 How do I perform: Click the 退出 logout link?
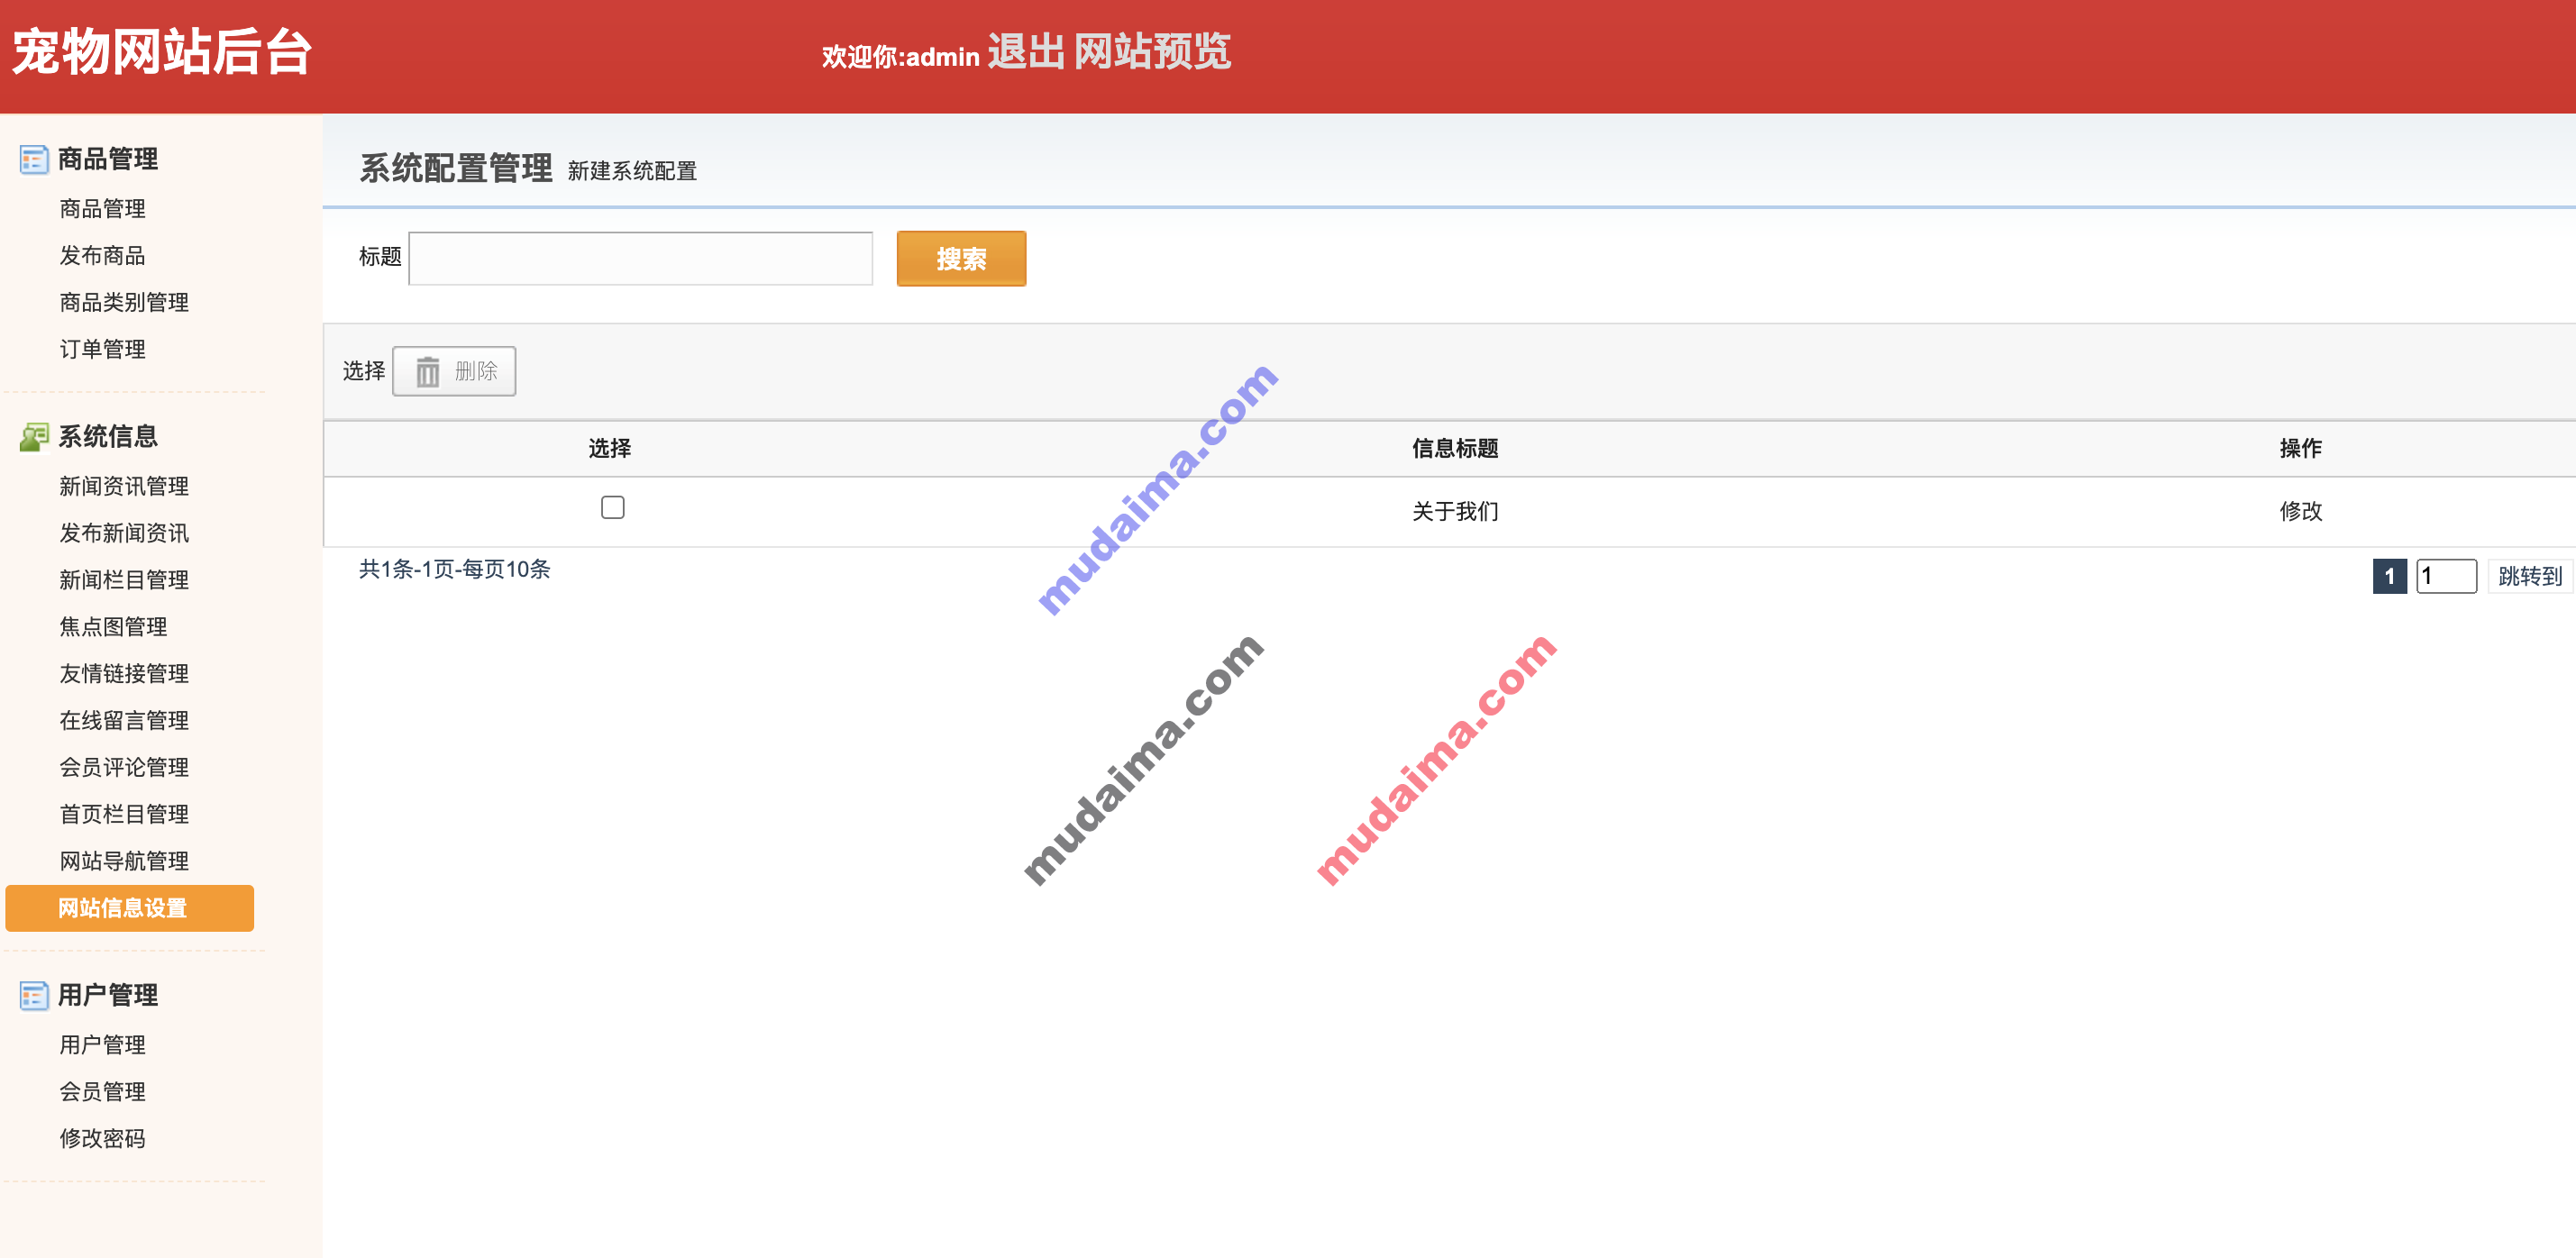1026,52
